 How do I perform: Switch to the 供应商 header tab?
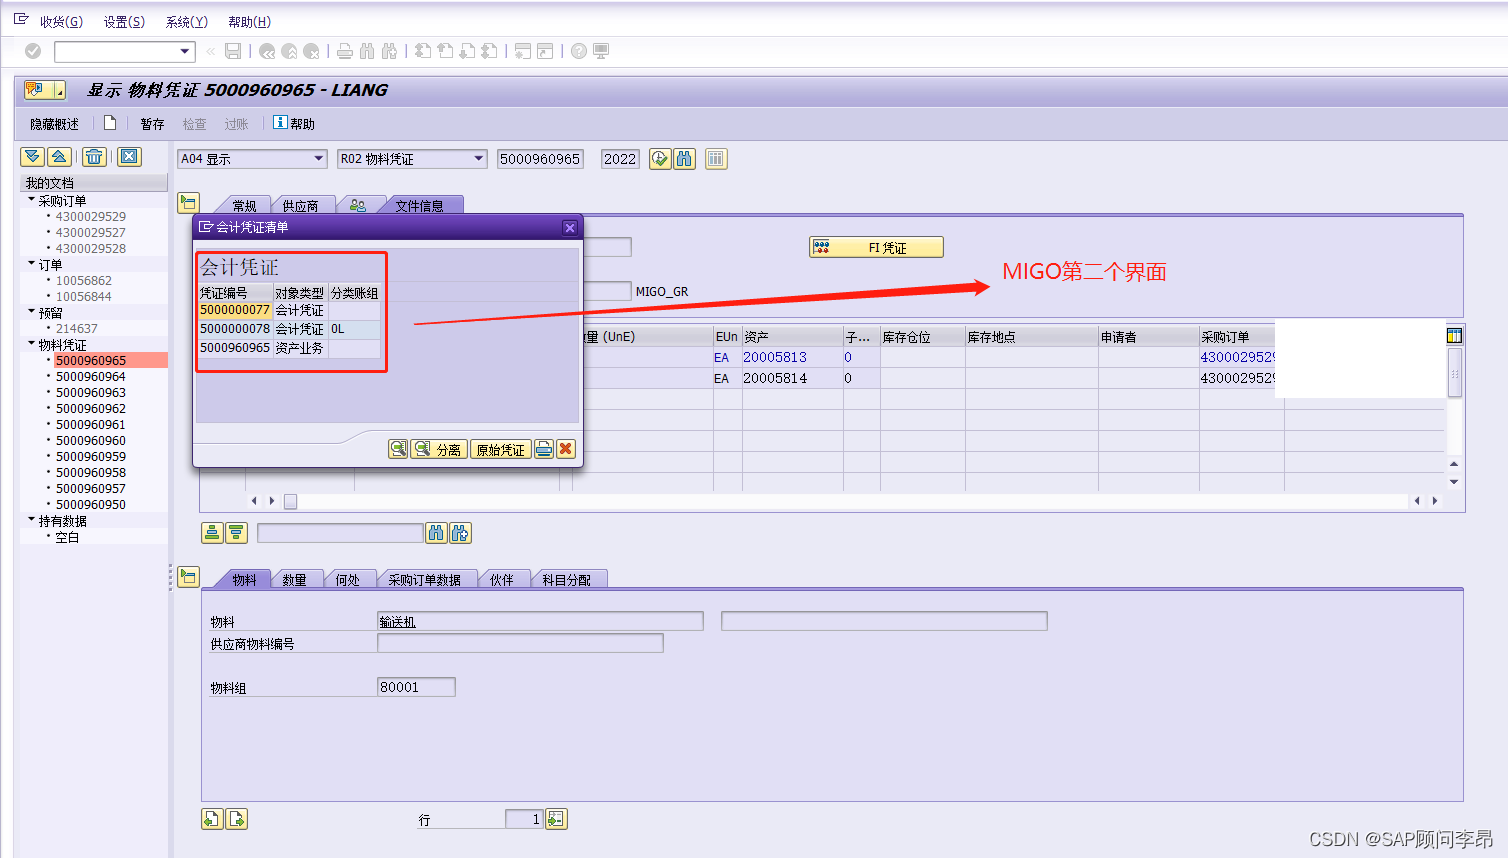tap(300, 205)
